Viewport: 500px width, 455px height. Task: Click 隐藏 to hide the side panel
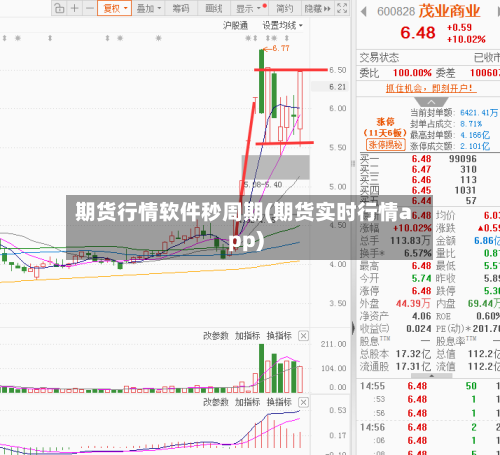click(317, 8)
